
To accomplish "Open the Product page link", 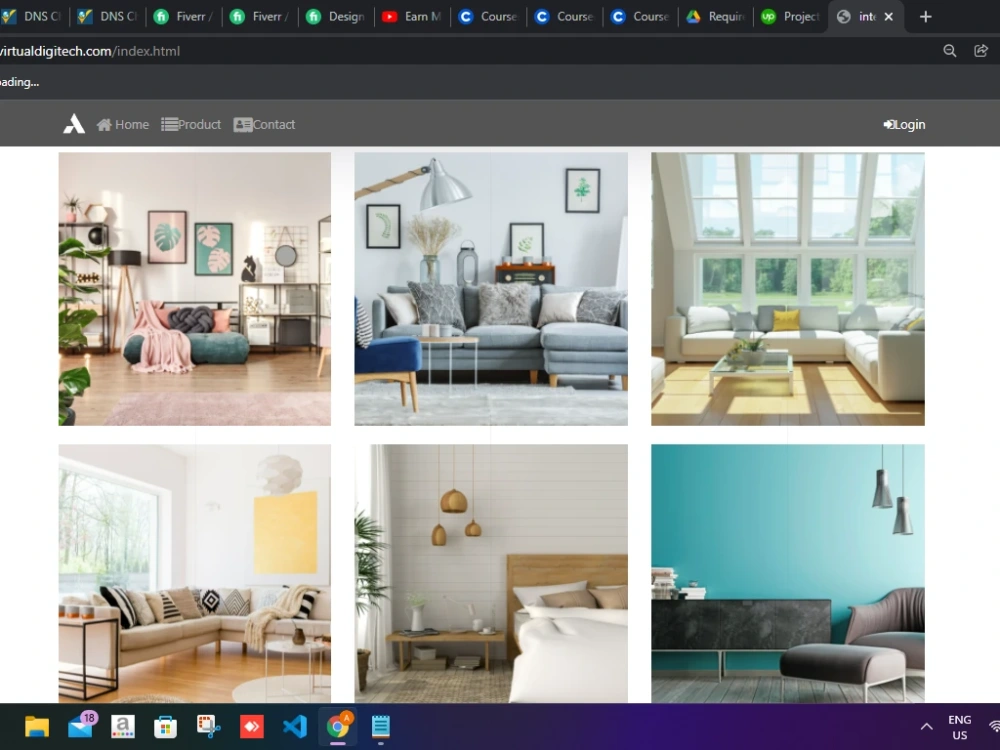I will pos(191,124).
